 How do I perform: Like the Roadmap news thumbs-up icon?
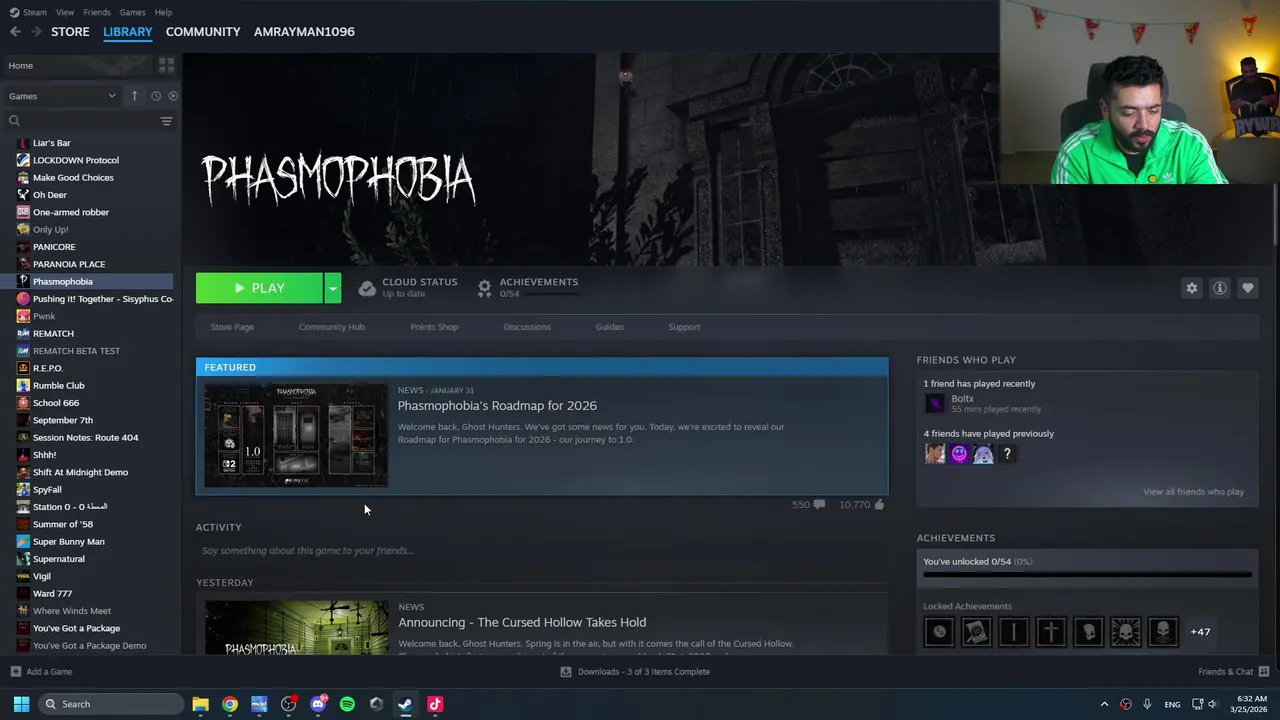click(879, 505)
